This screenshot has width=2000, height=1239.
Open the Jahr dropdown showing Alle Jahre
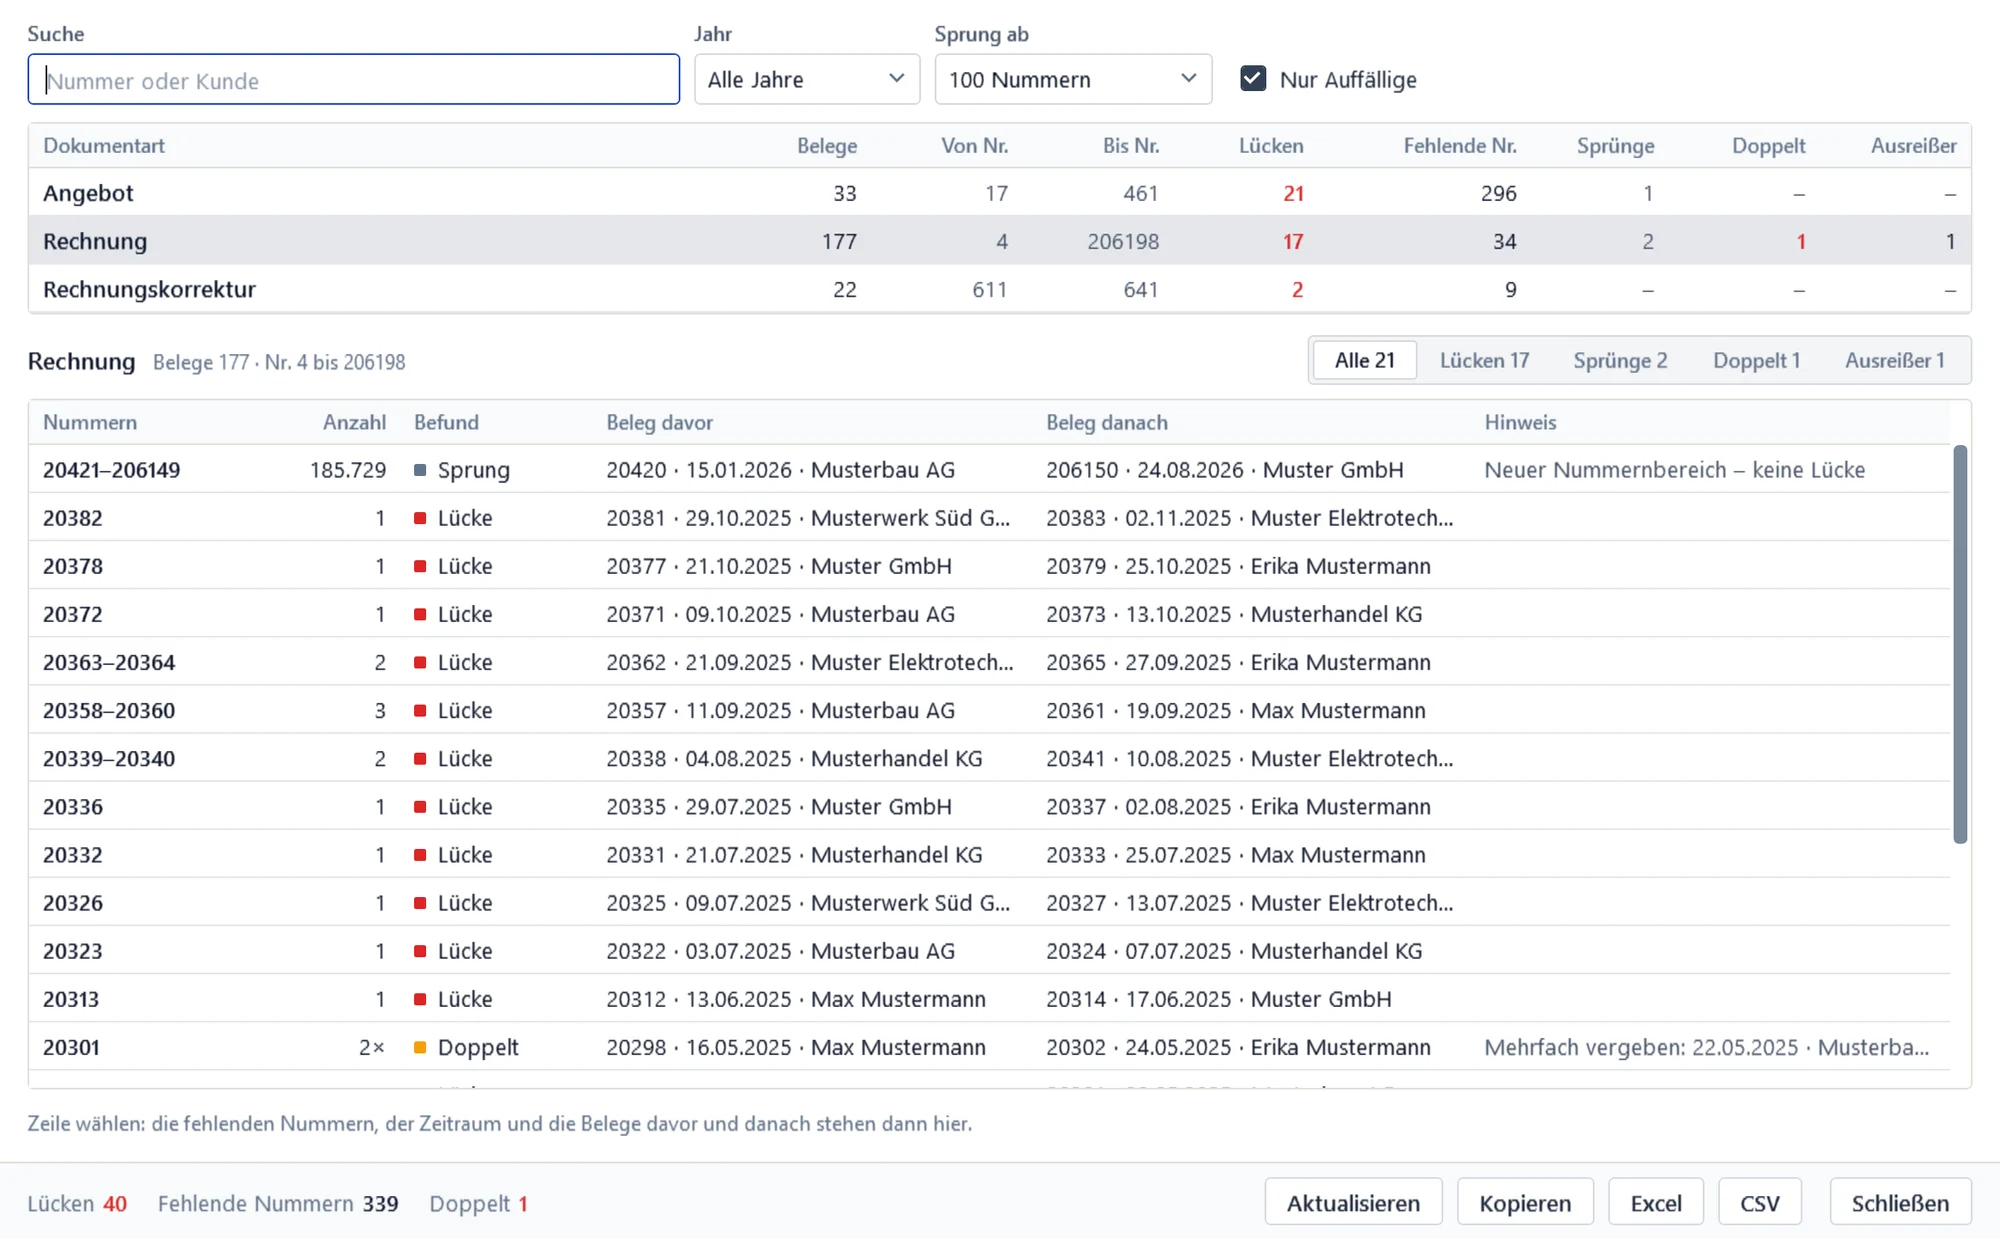(x=807, y=80)
